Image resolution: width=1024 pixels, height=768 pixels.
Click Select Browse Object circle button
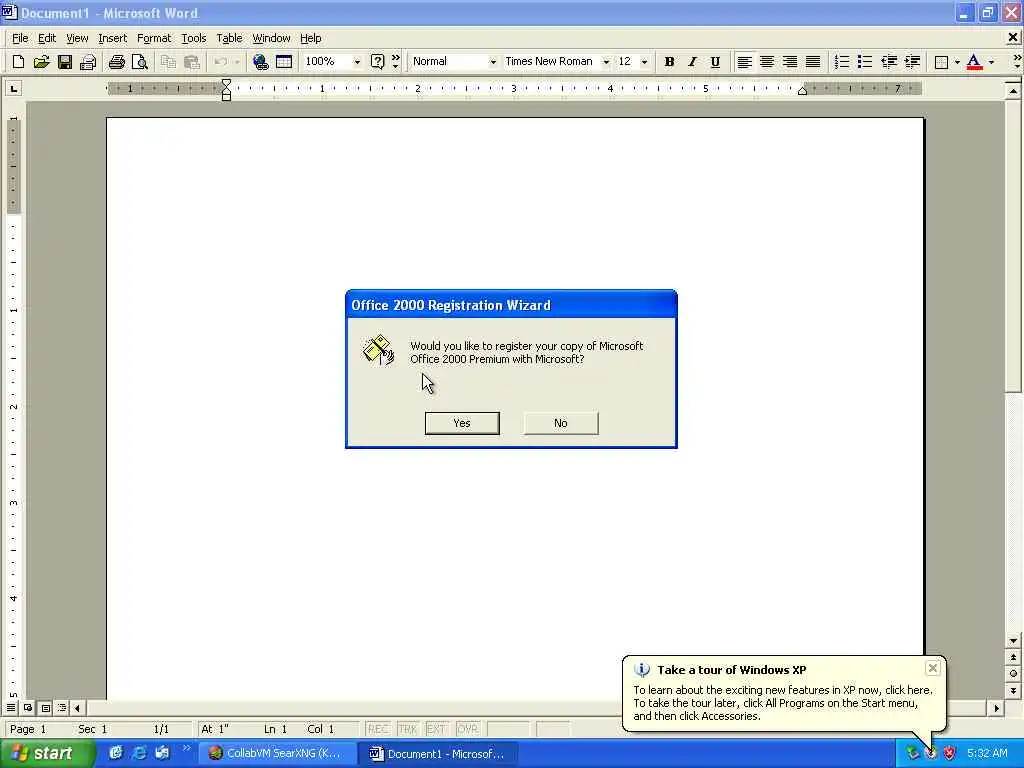[x=1013, y=673]
